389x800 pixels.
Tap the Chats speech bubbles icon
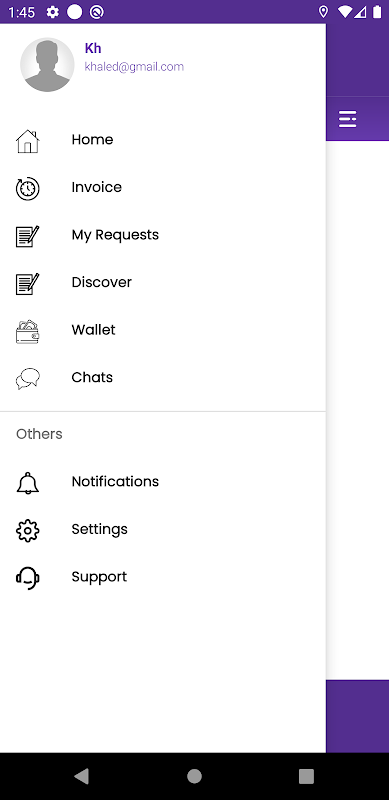[28, 379]
